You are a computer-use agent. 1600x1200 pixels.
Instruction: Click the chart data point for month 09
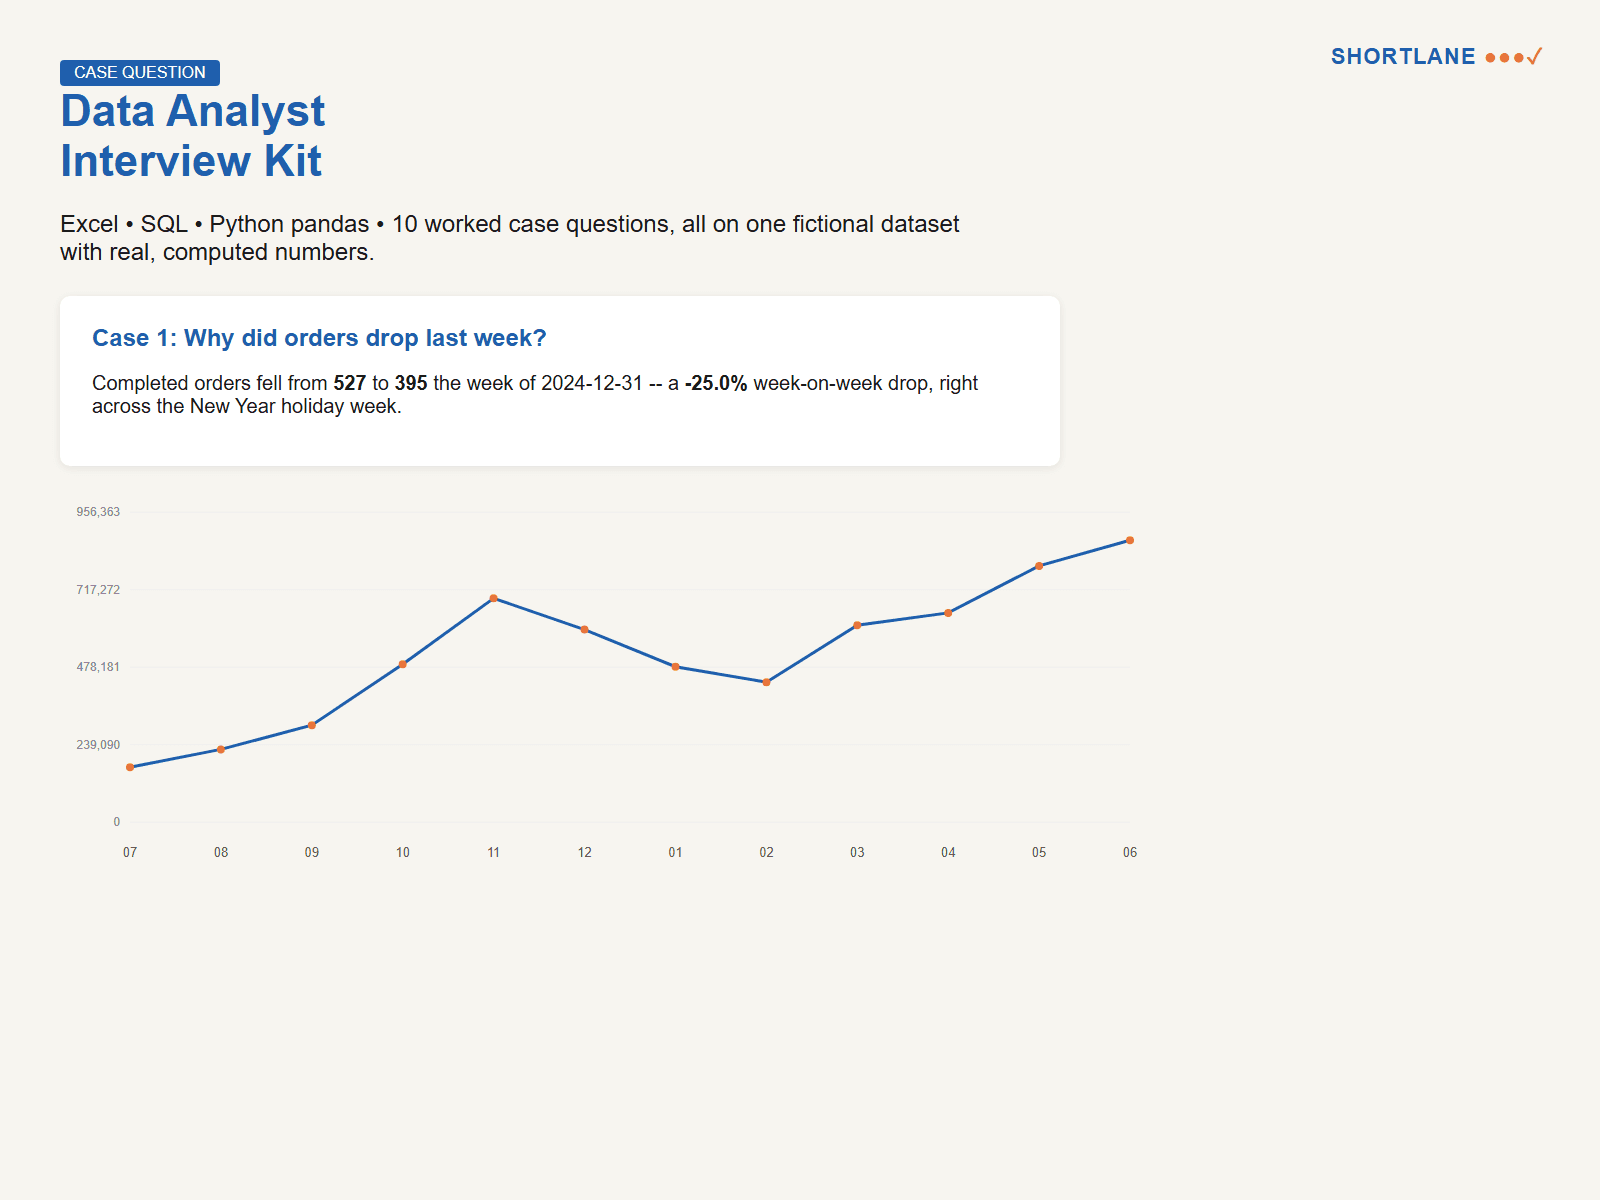(x=312, y=725)
